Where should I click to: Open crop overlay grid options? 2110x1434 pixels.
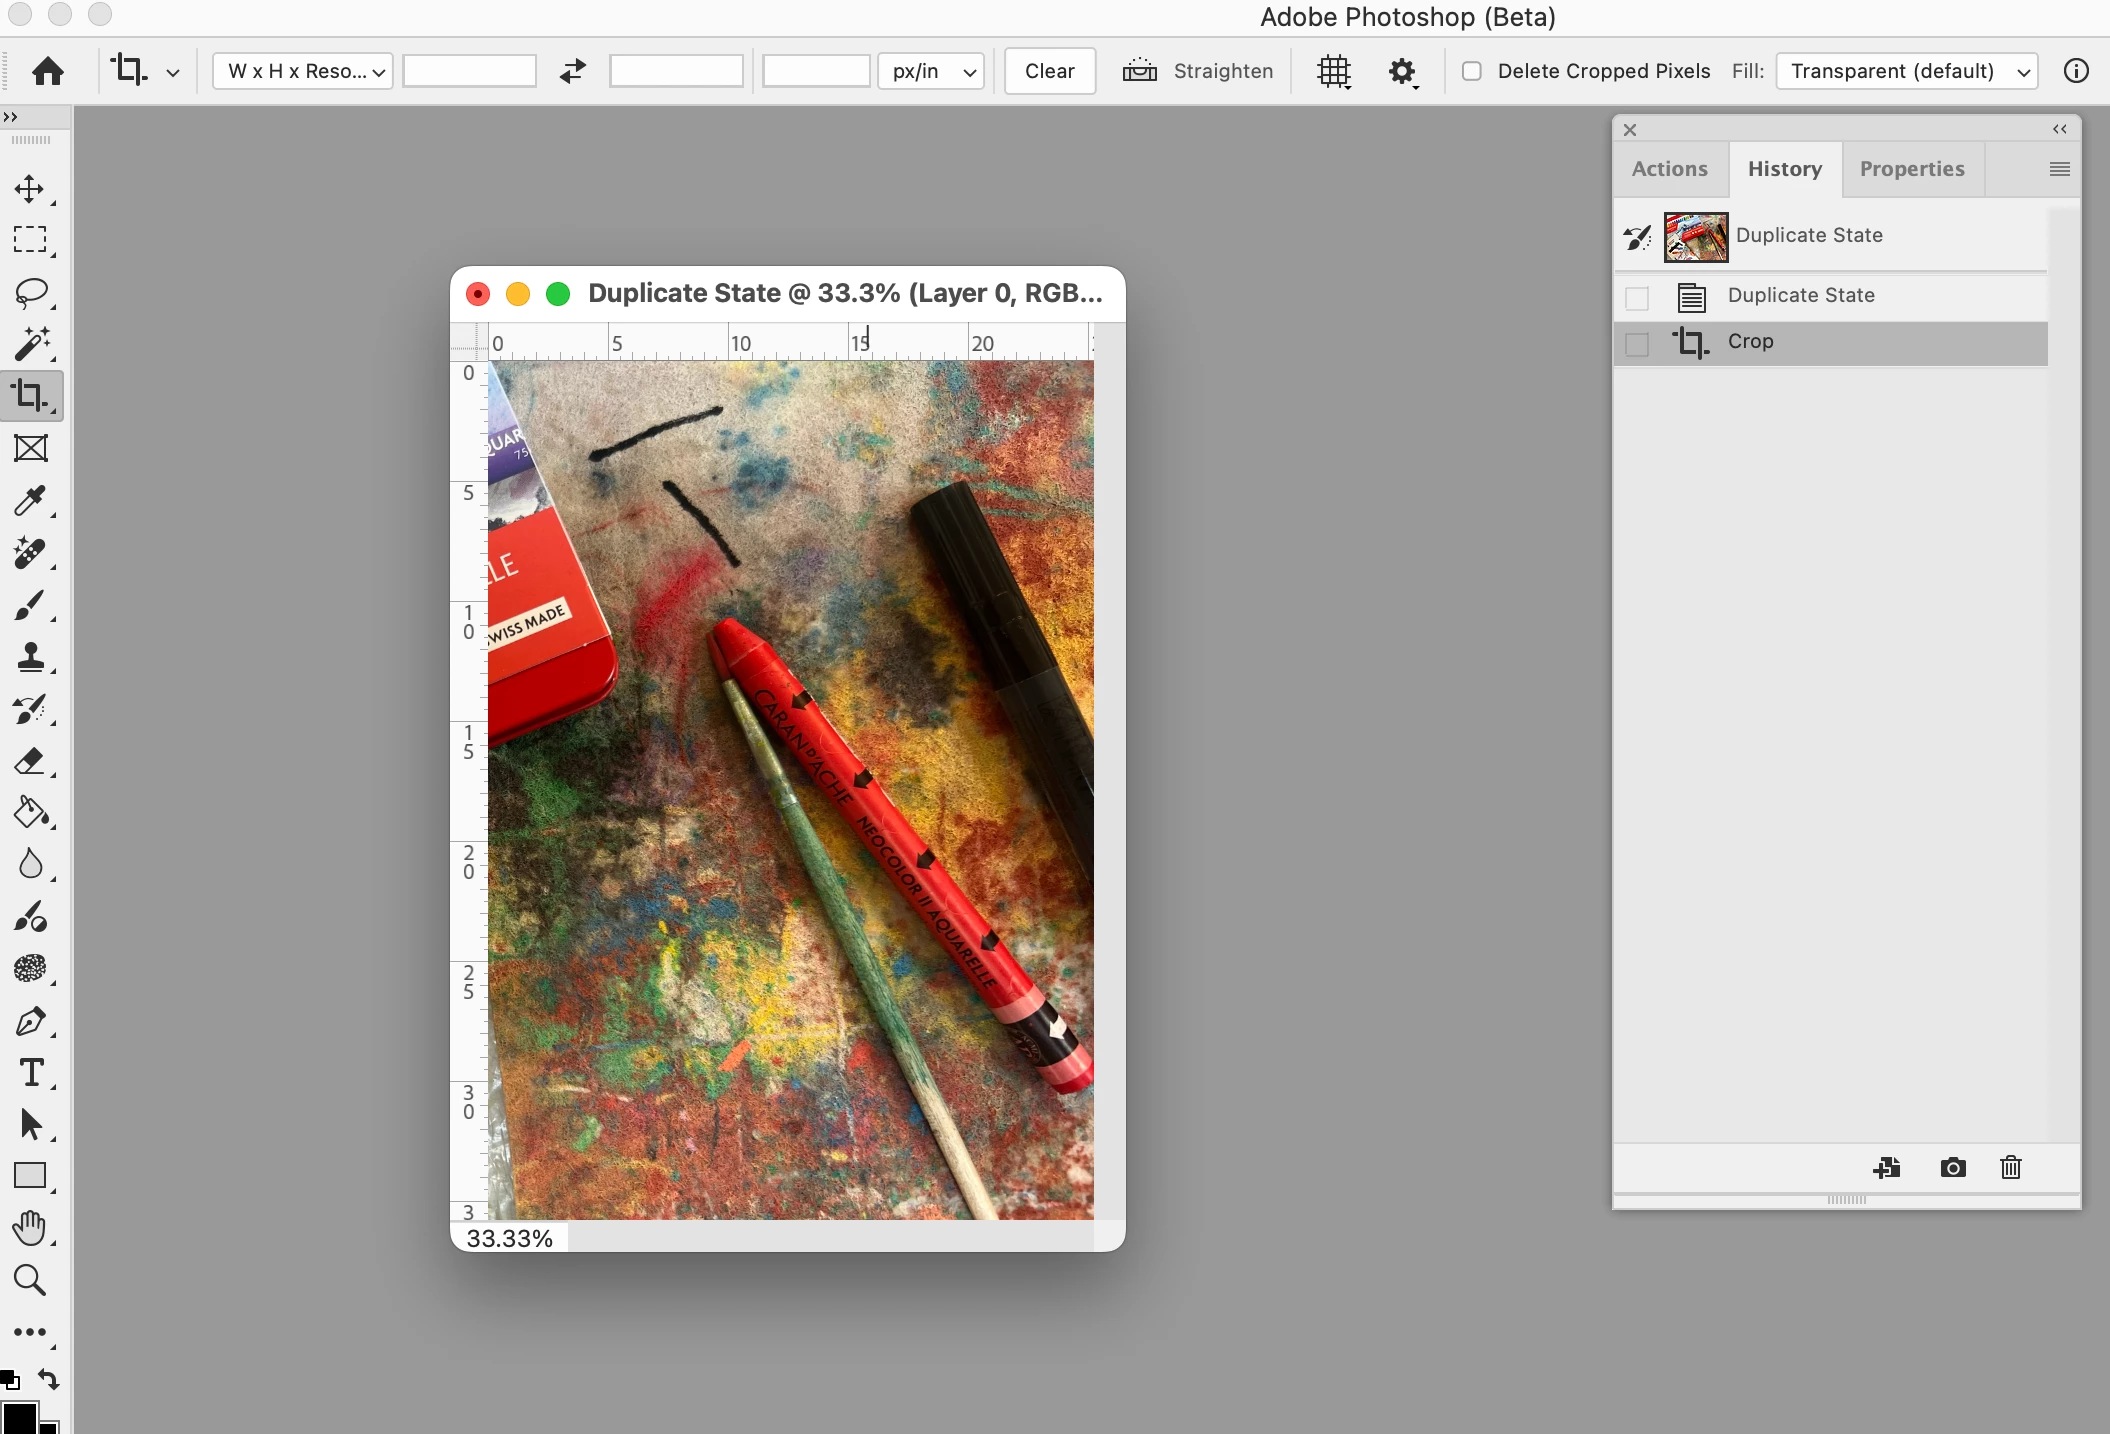[1334, 71]
